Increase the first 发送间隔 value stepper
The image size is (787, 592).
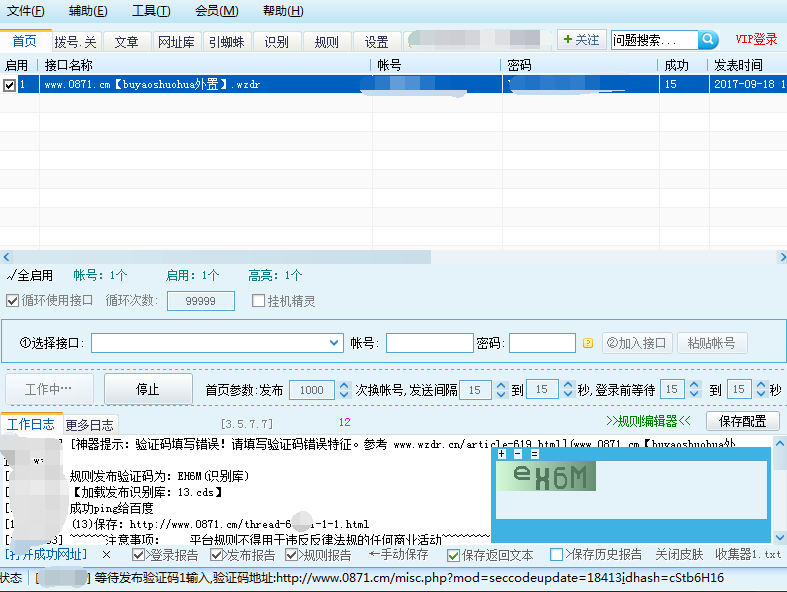pos(501,385)
